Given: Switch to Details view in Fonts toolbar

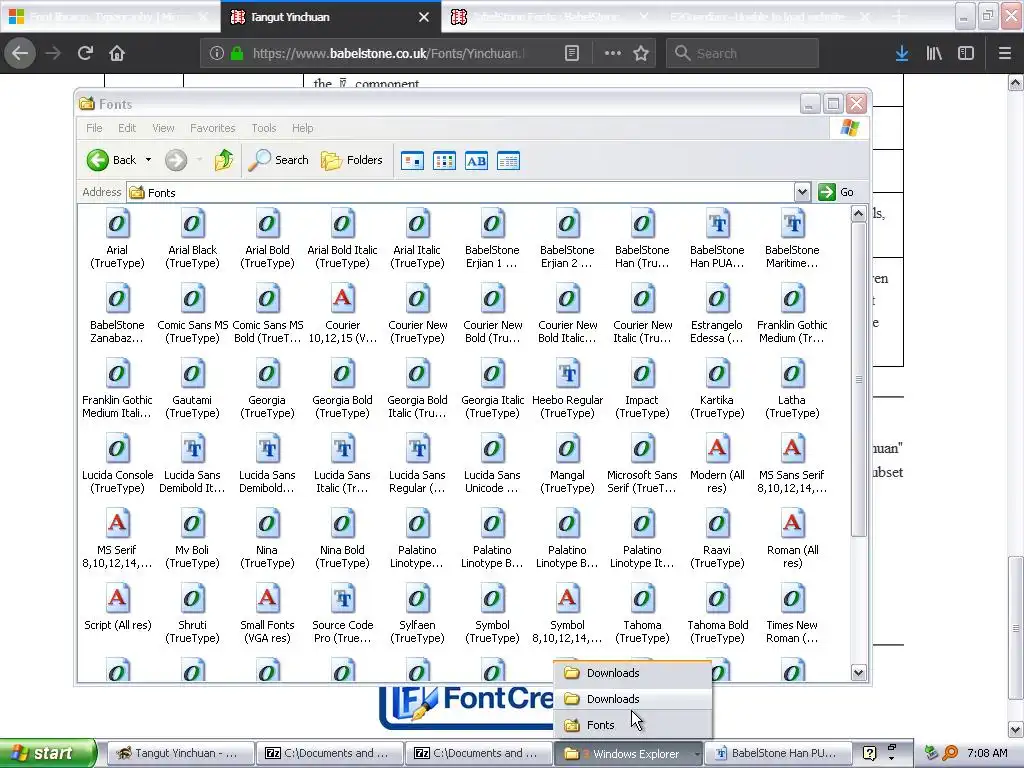Looking at the screenshot, I should pos(508,161).
